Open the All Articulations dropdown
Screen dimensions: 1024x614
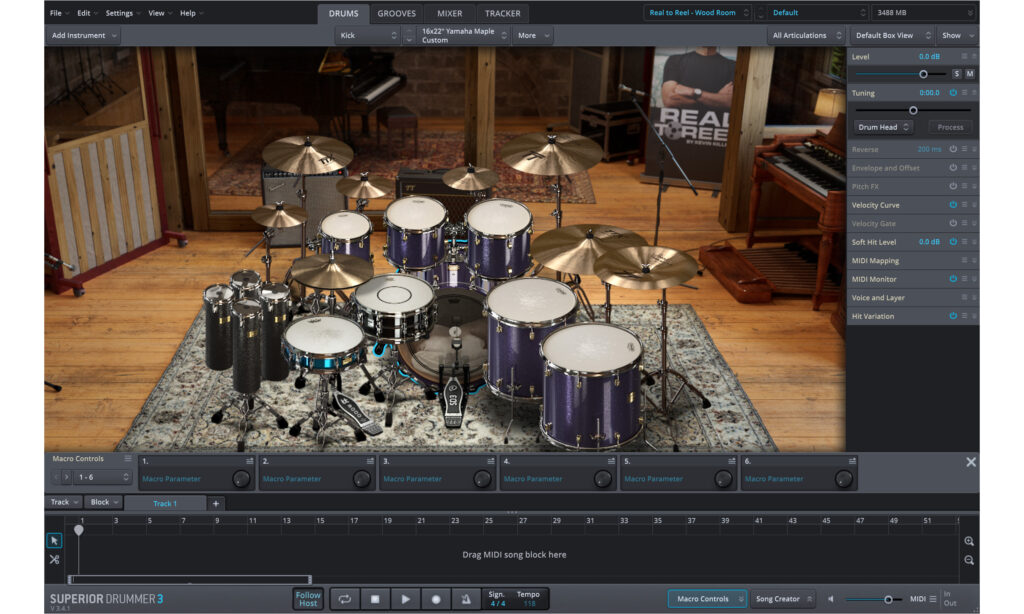tap(807, 35)
